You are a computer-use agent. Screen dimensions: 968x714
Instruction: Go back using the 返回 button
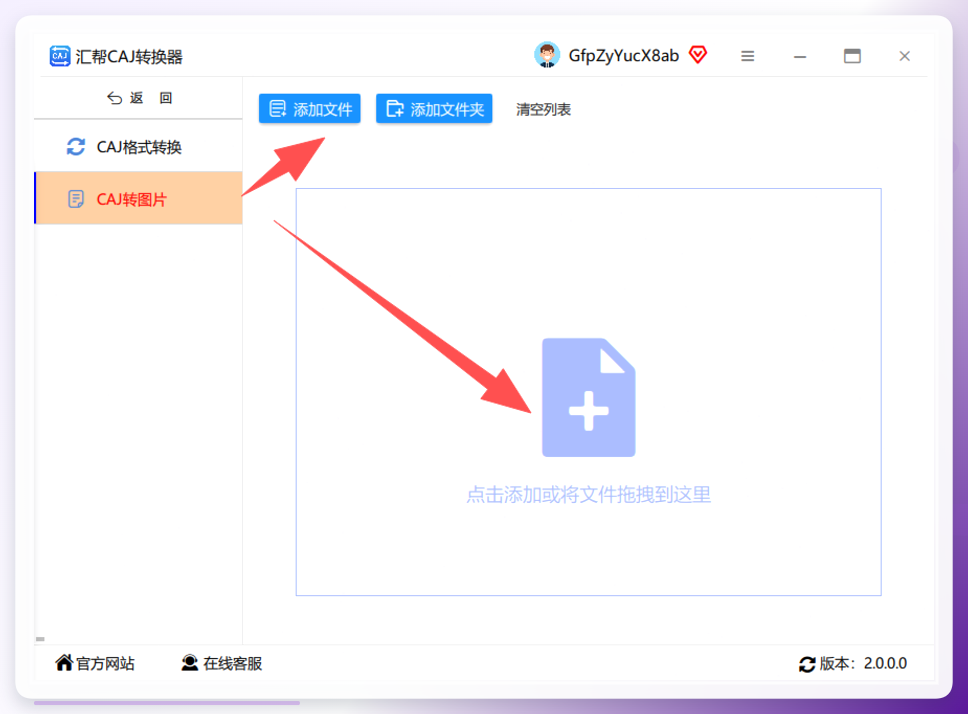[140, 98]
